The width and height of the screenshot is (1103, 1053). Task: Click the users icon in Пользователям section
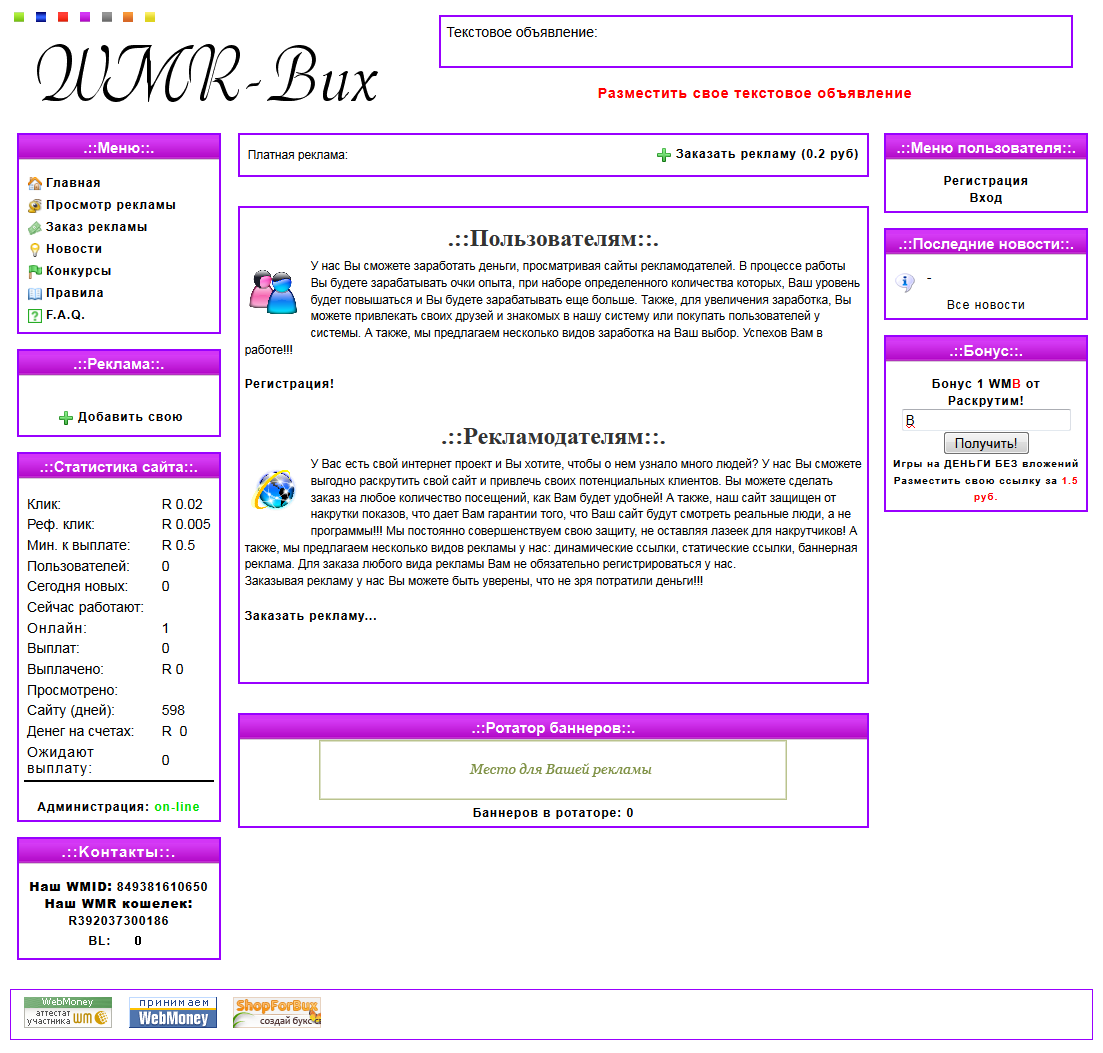pyautogui.click(x=273, y=291)
